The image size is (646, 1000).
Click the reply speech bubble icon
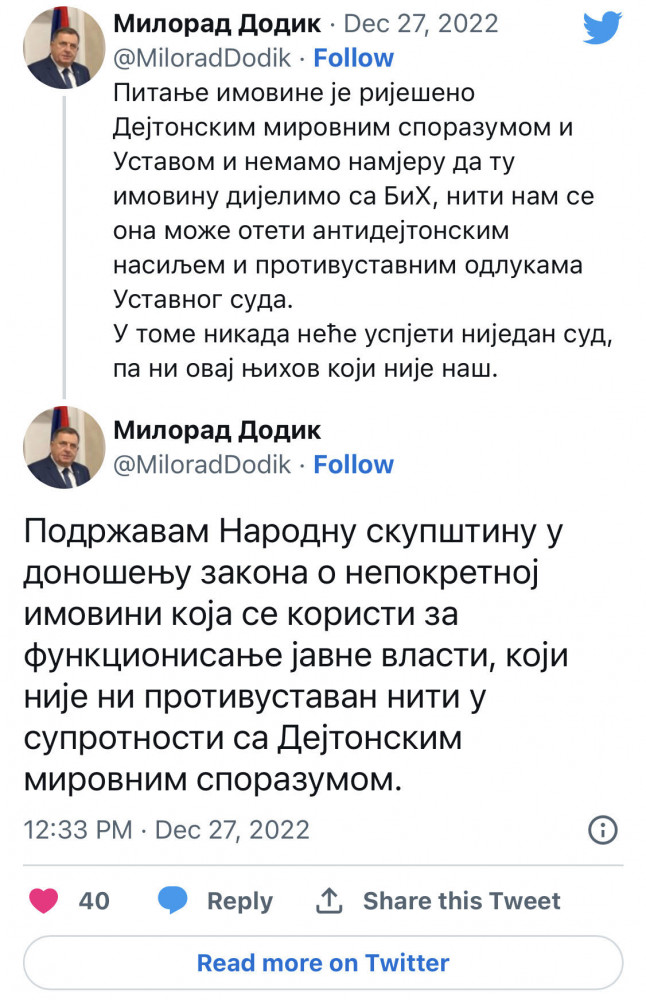175,901
